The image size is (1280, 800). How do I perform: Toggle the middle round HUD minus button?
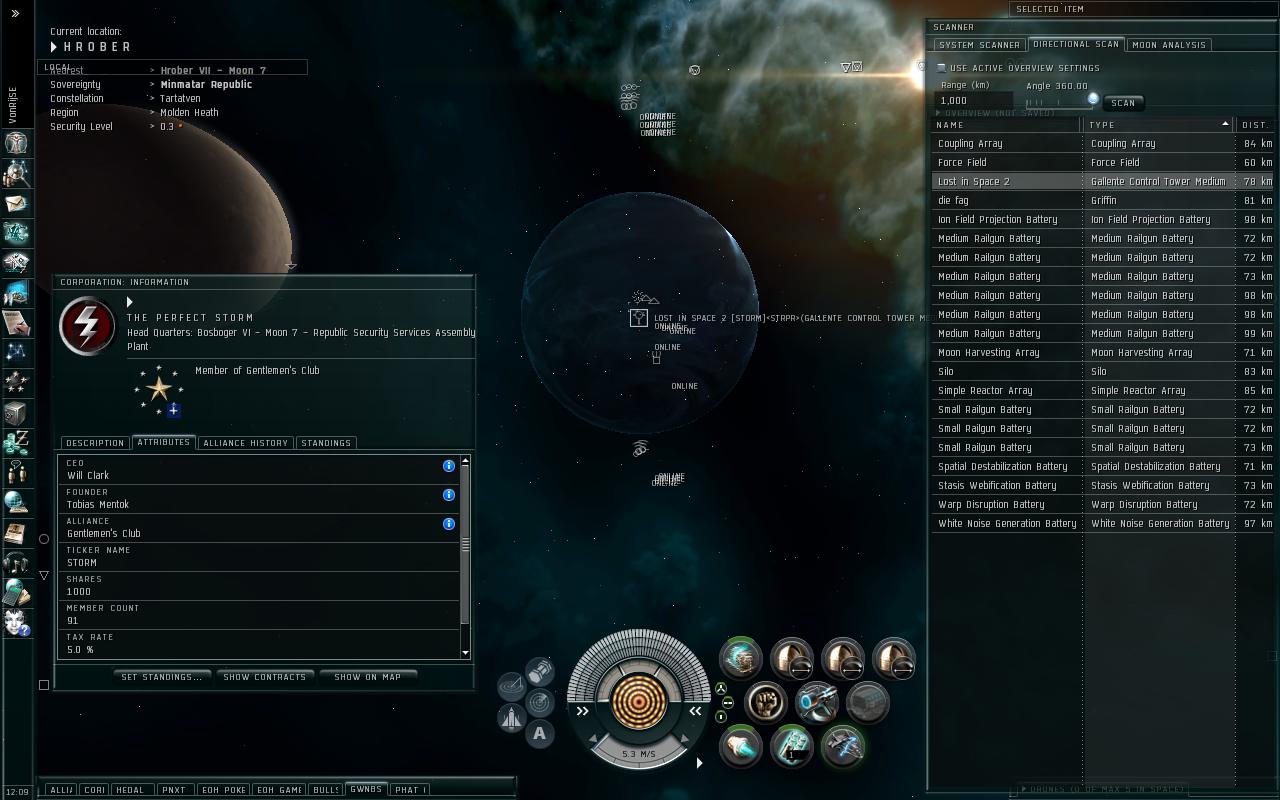click(x=727, y=703)
